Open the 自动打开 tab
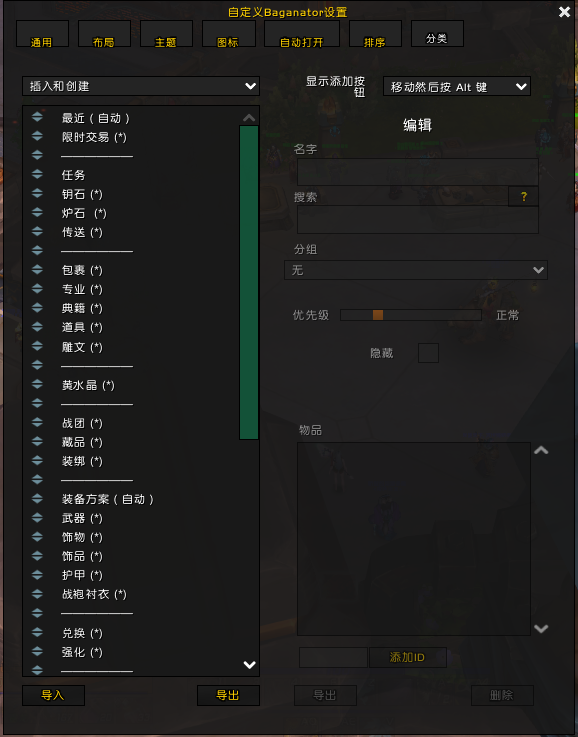578x737 pixels. pos(302,34)
